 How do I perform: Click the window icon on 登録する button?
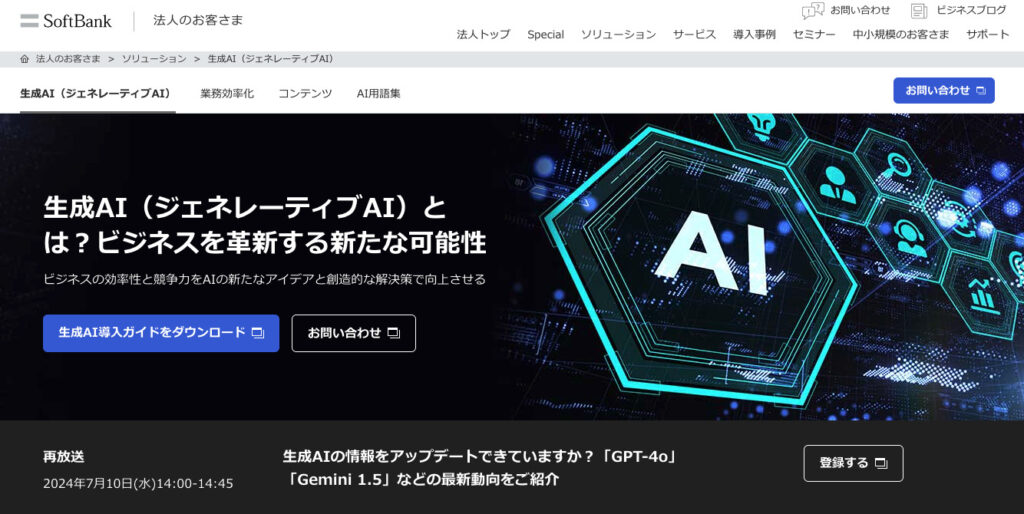coord(881,464)
